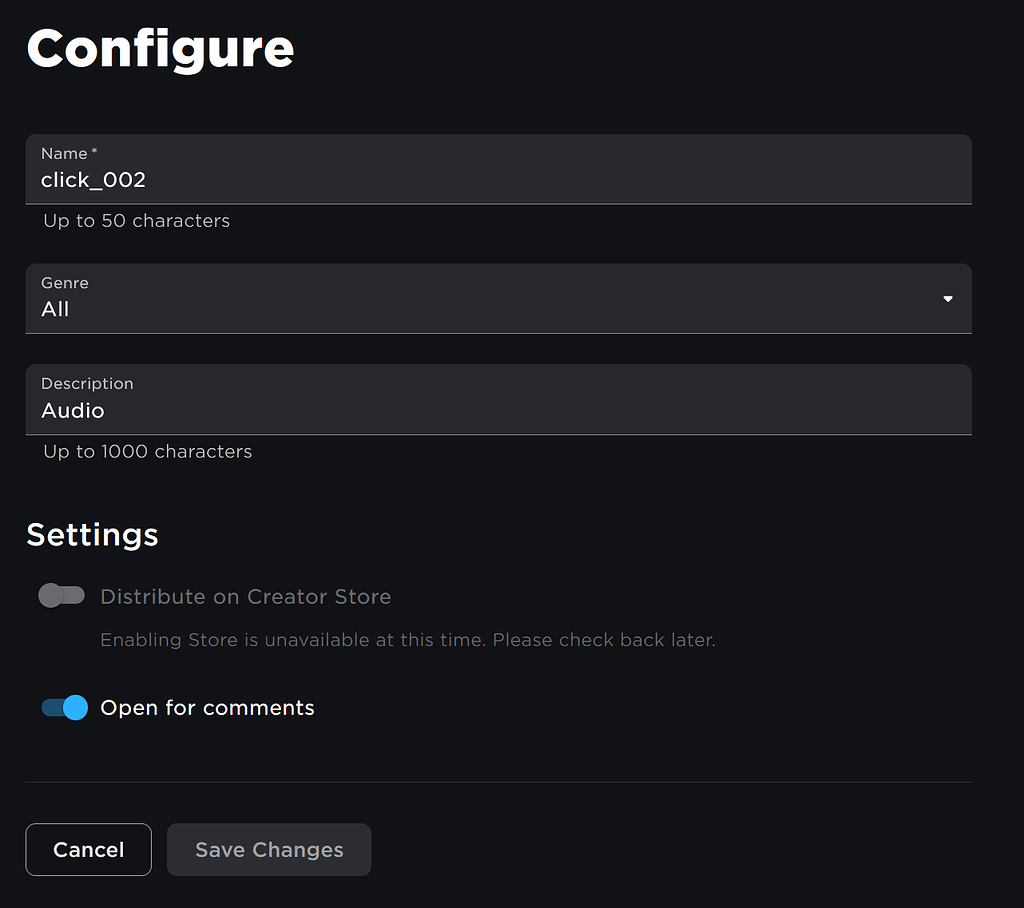Toggle comments off for click_002
The width and height of the screenshot is (1024, 908).
[63, 707]
